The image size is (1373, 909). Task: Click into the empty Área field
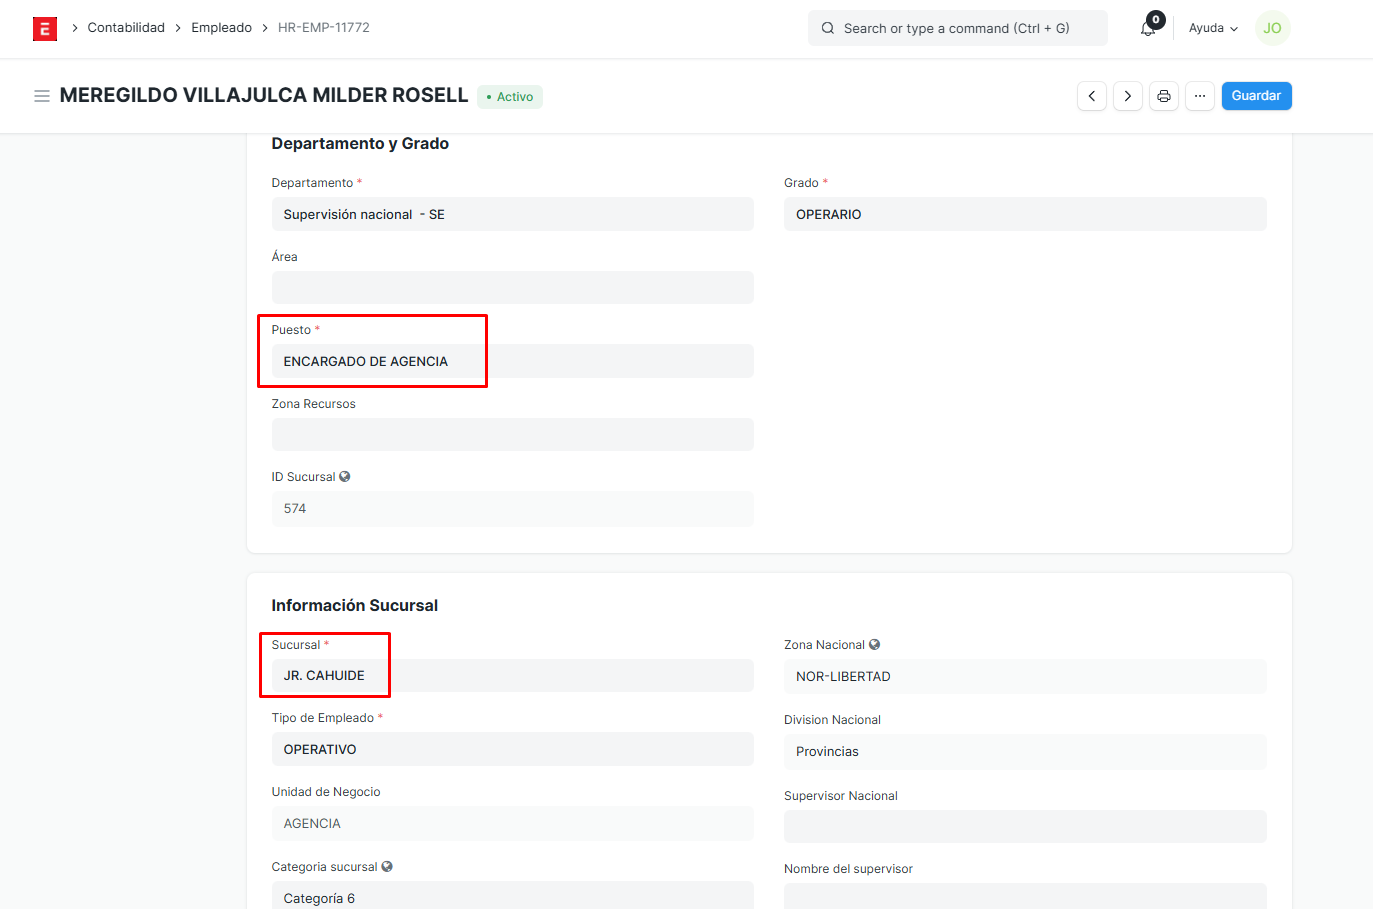[512, 288]
